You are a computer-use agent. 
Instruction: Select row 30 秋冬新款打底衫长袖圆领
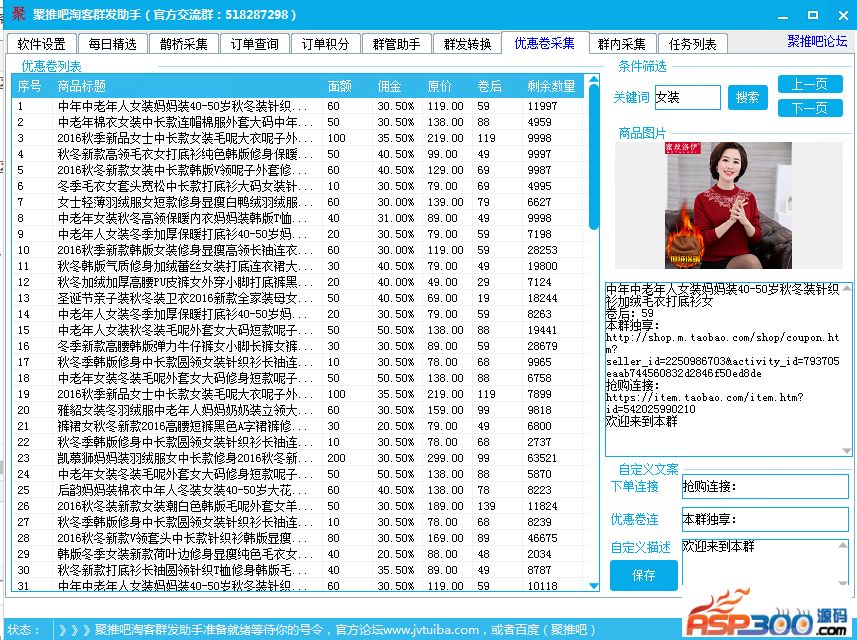pyautogui.click(x=298, y=570)
